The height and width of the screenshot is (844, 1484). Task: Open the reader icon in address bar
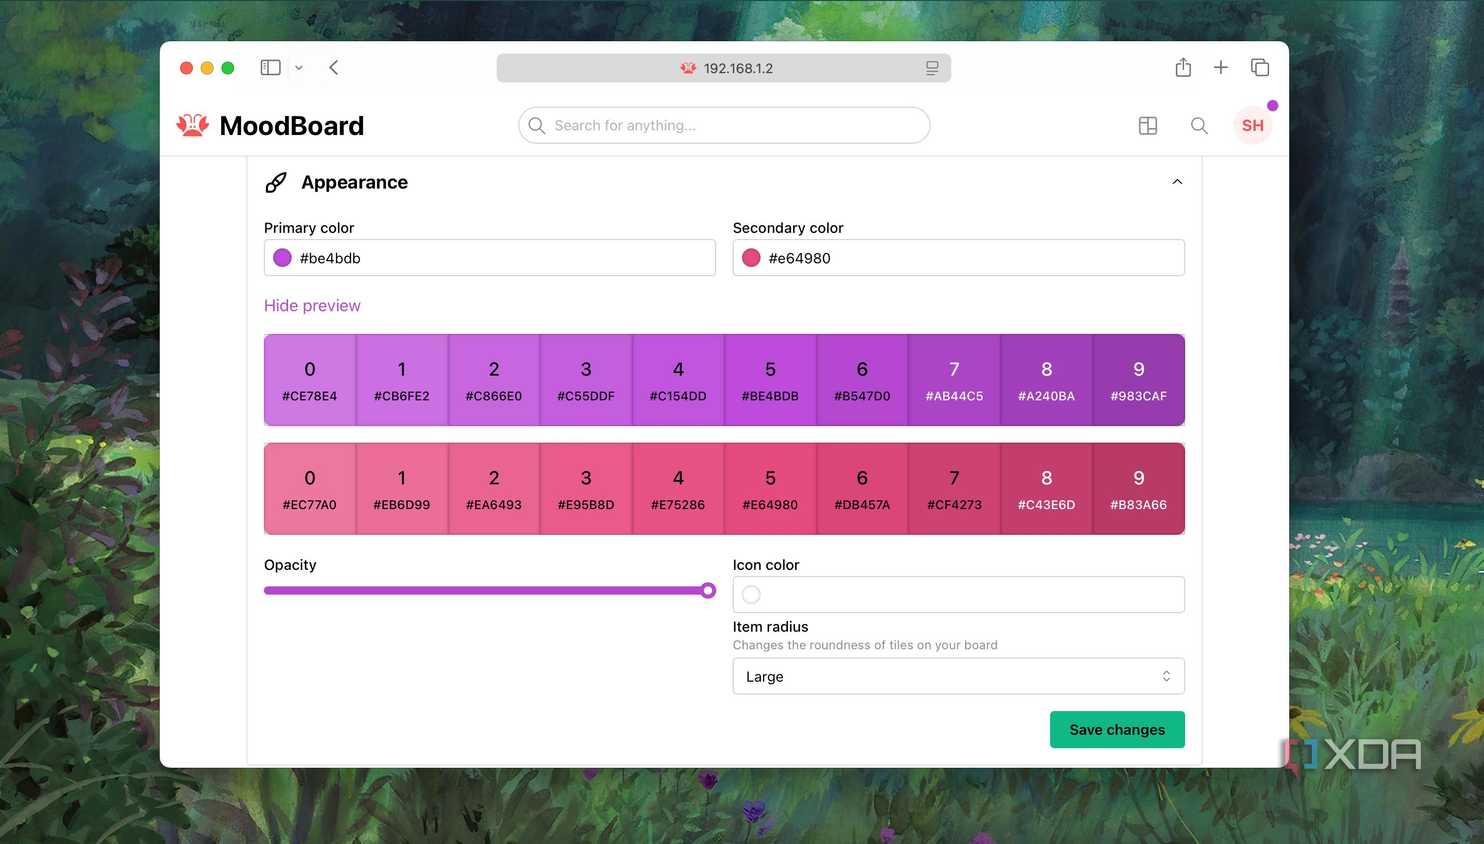(932, 68)
